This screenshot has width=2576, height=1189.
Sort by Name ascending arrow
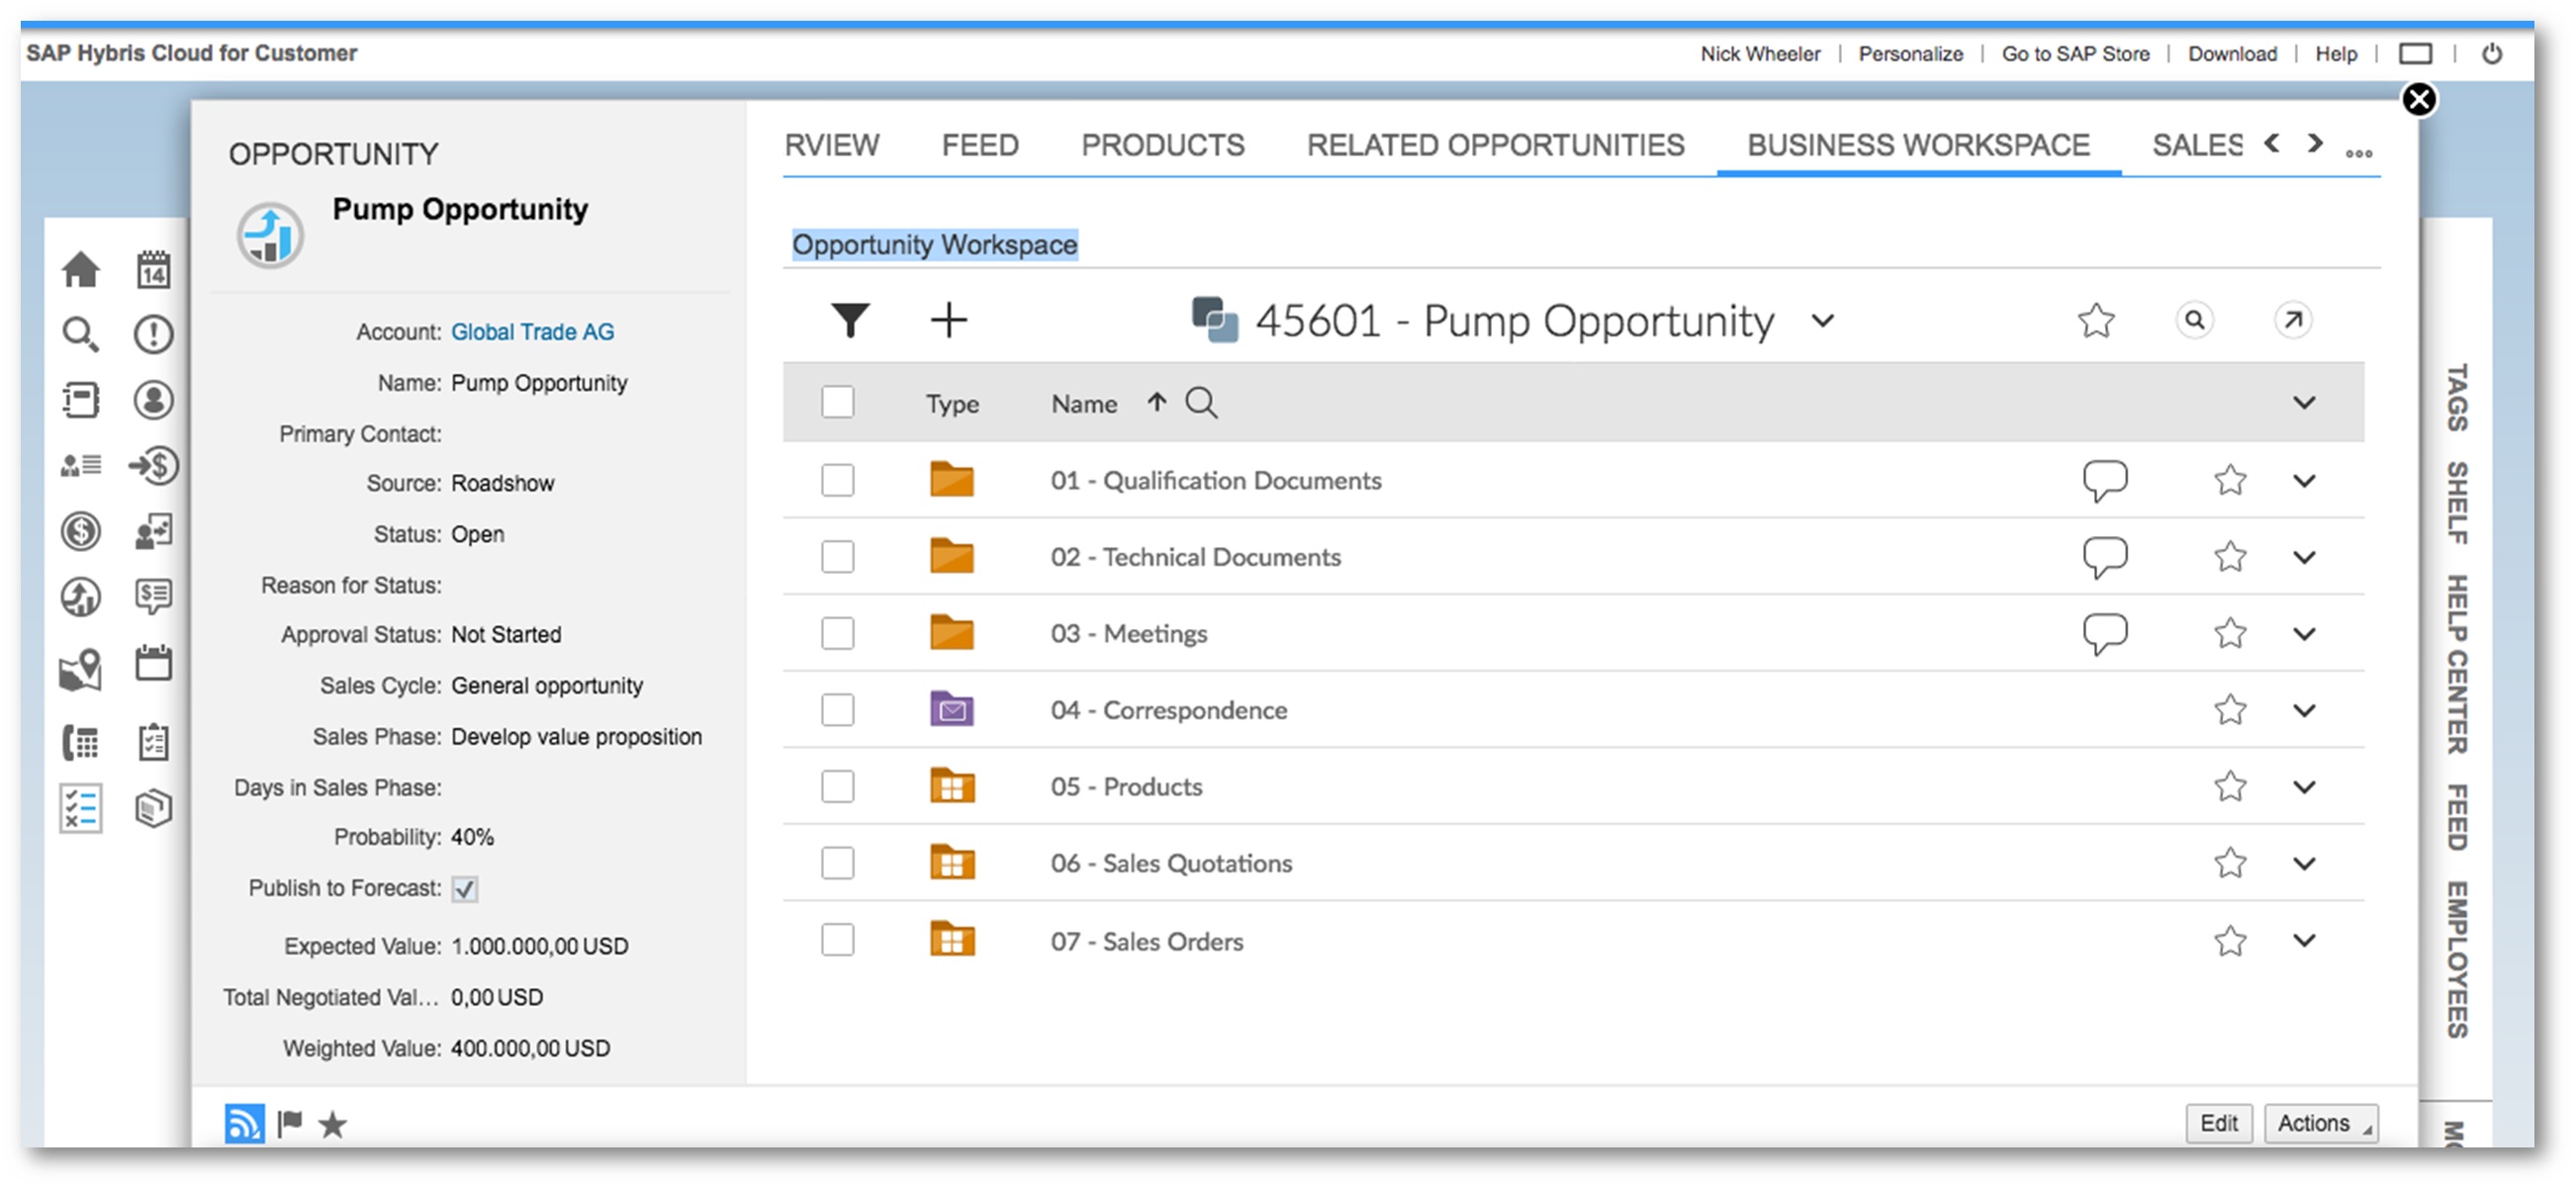coord(1157,403)
